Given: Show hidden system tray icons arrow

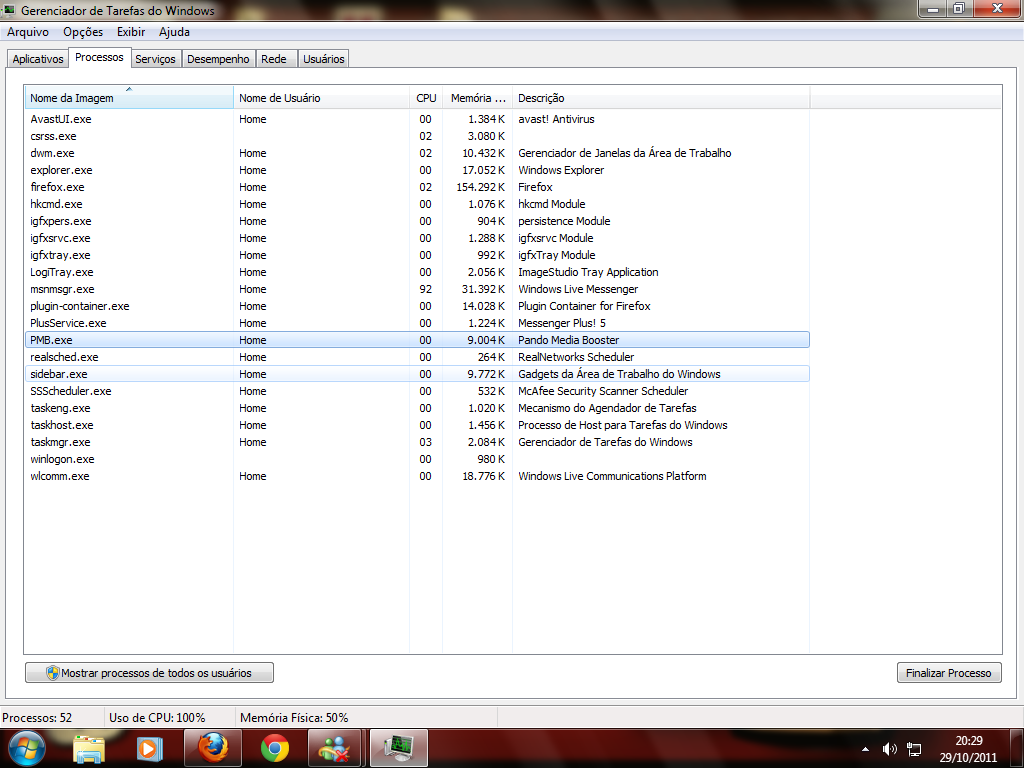Looking at the screenshot, I should click(x=865, y=749).
